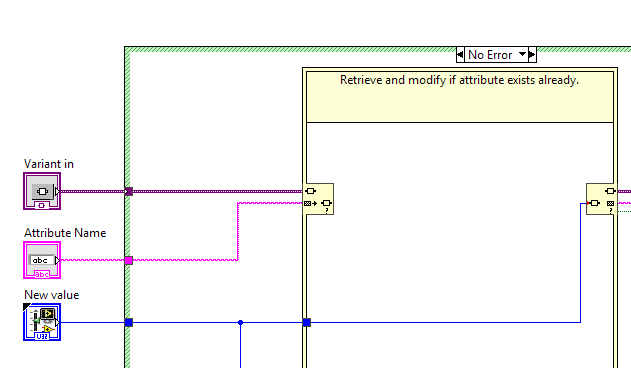This screenshot has height=368, width=631.
Task: Click the purple variant tunnel on case border
Action: 129,191
